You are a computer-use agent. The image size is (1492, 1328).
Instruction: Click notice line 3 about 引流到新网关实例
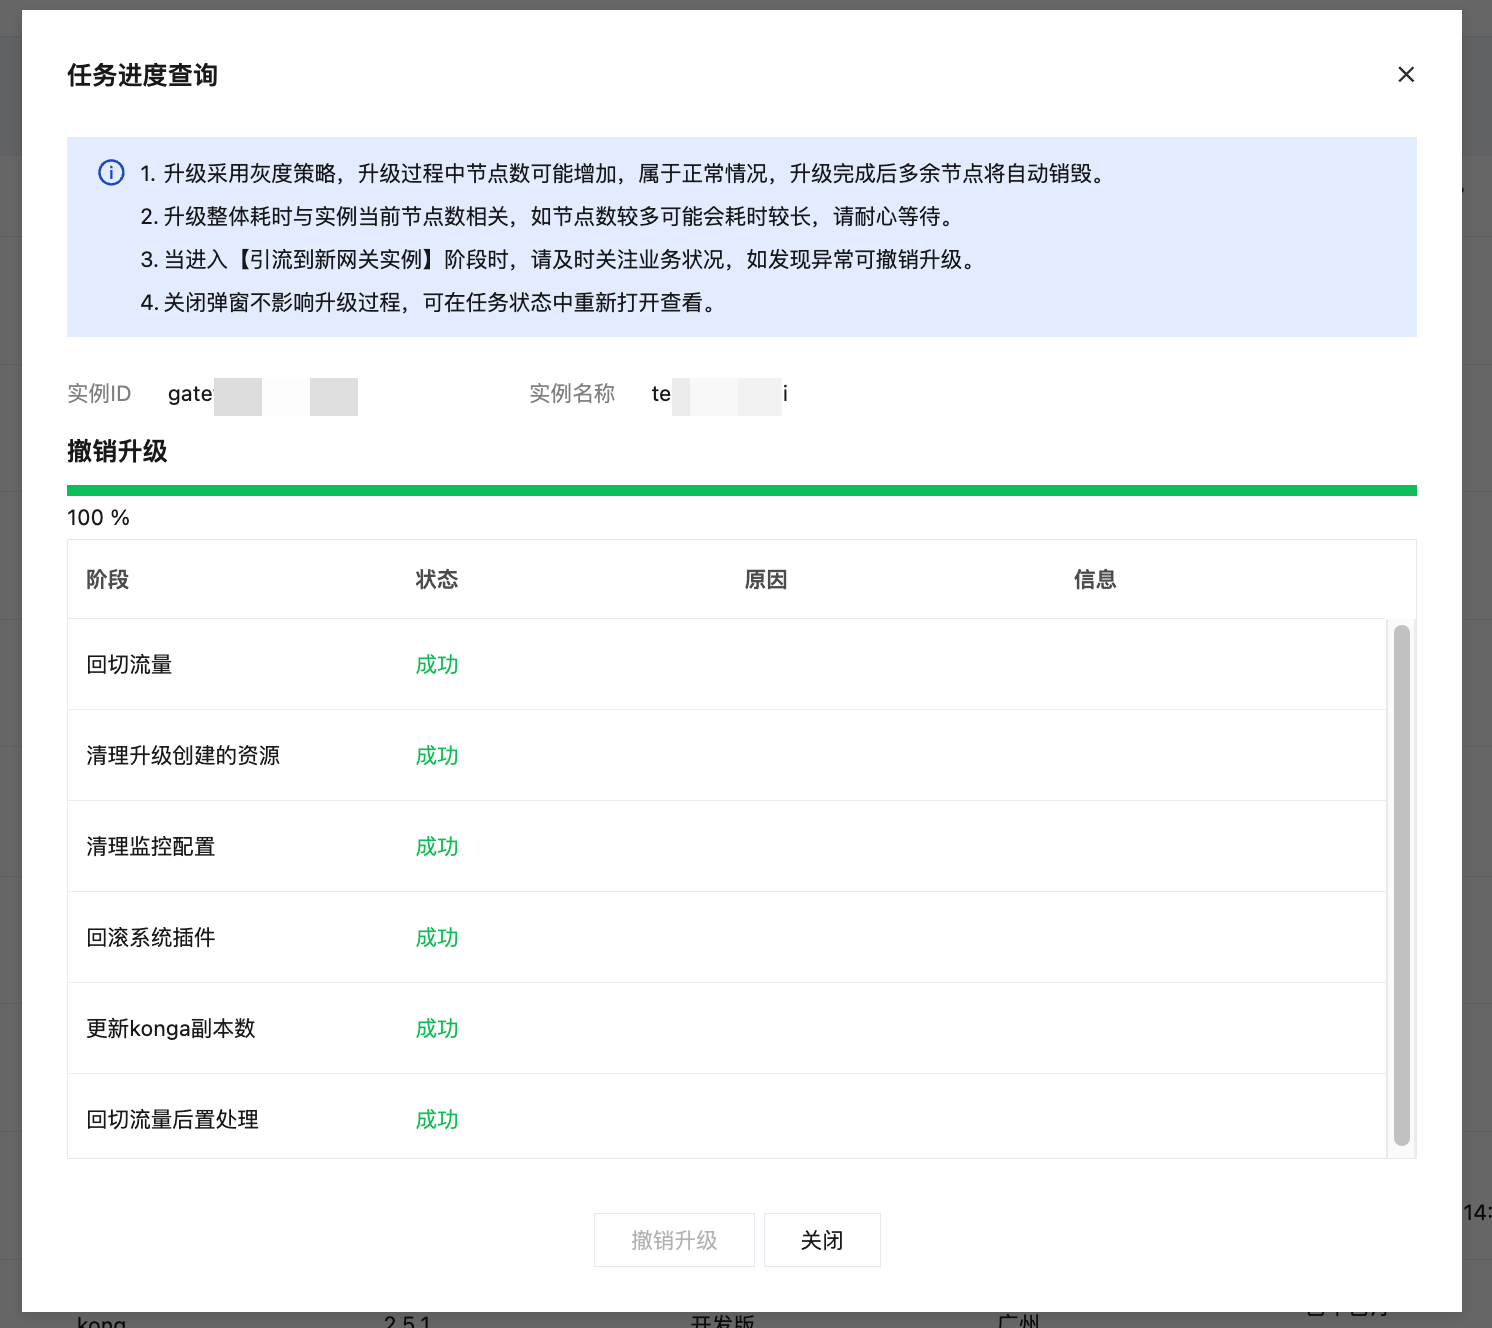(559, 260)
